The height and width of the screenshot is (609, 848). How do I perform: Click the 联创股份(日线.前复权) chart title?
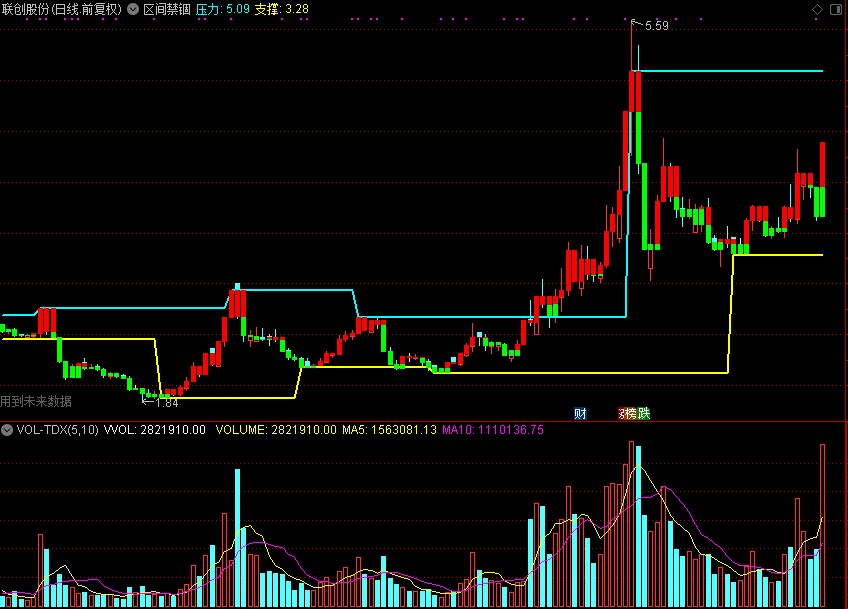coord(61,9)
